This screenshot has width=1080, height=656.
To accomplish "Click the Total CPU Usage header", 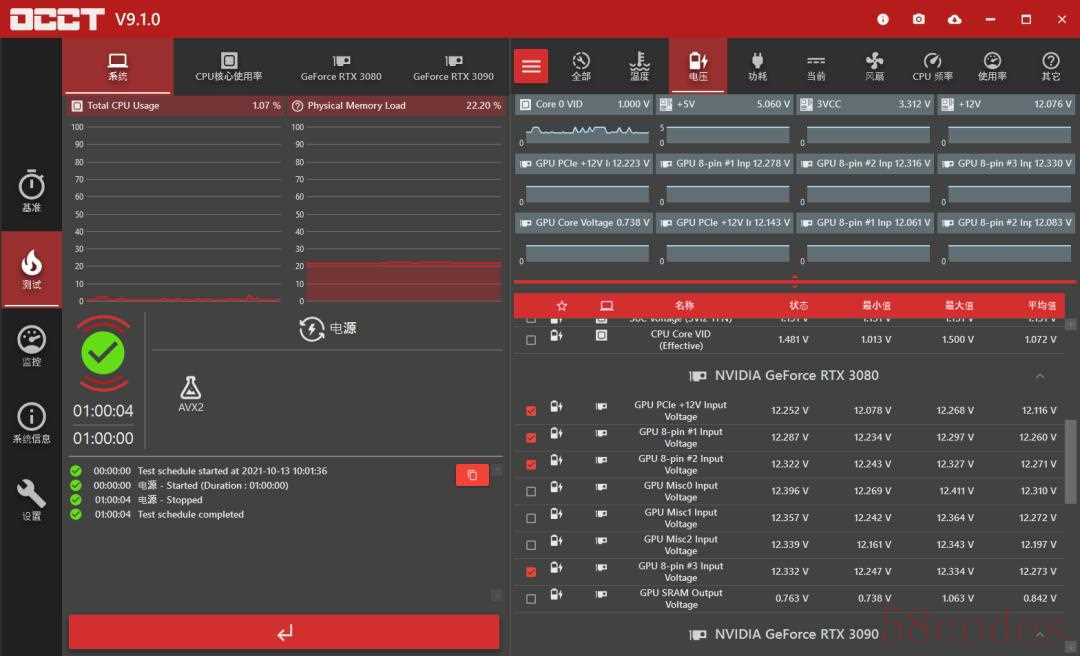I will click(x=176, y=105).
